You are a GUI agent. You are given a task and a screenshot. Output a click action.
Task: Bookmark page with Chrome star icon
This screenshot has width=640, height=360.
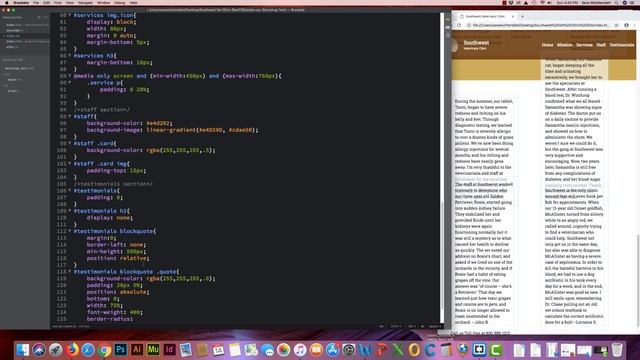click(617, 25)
